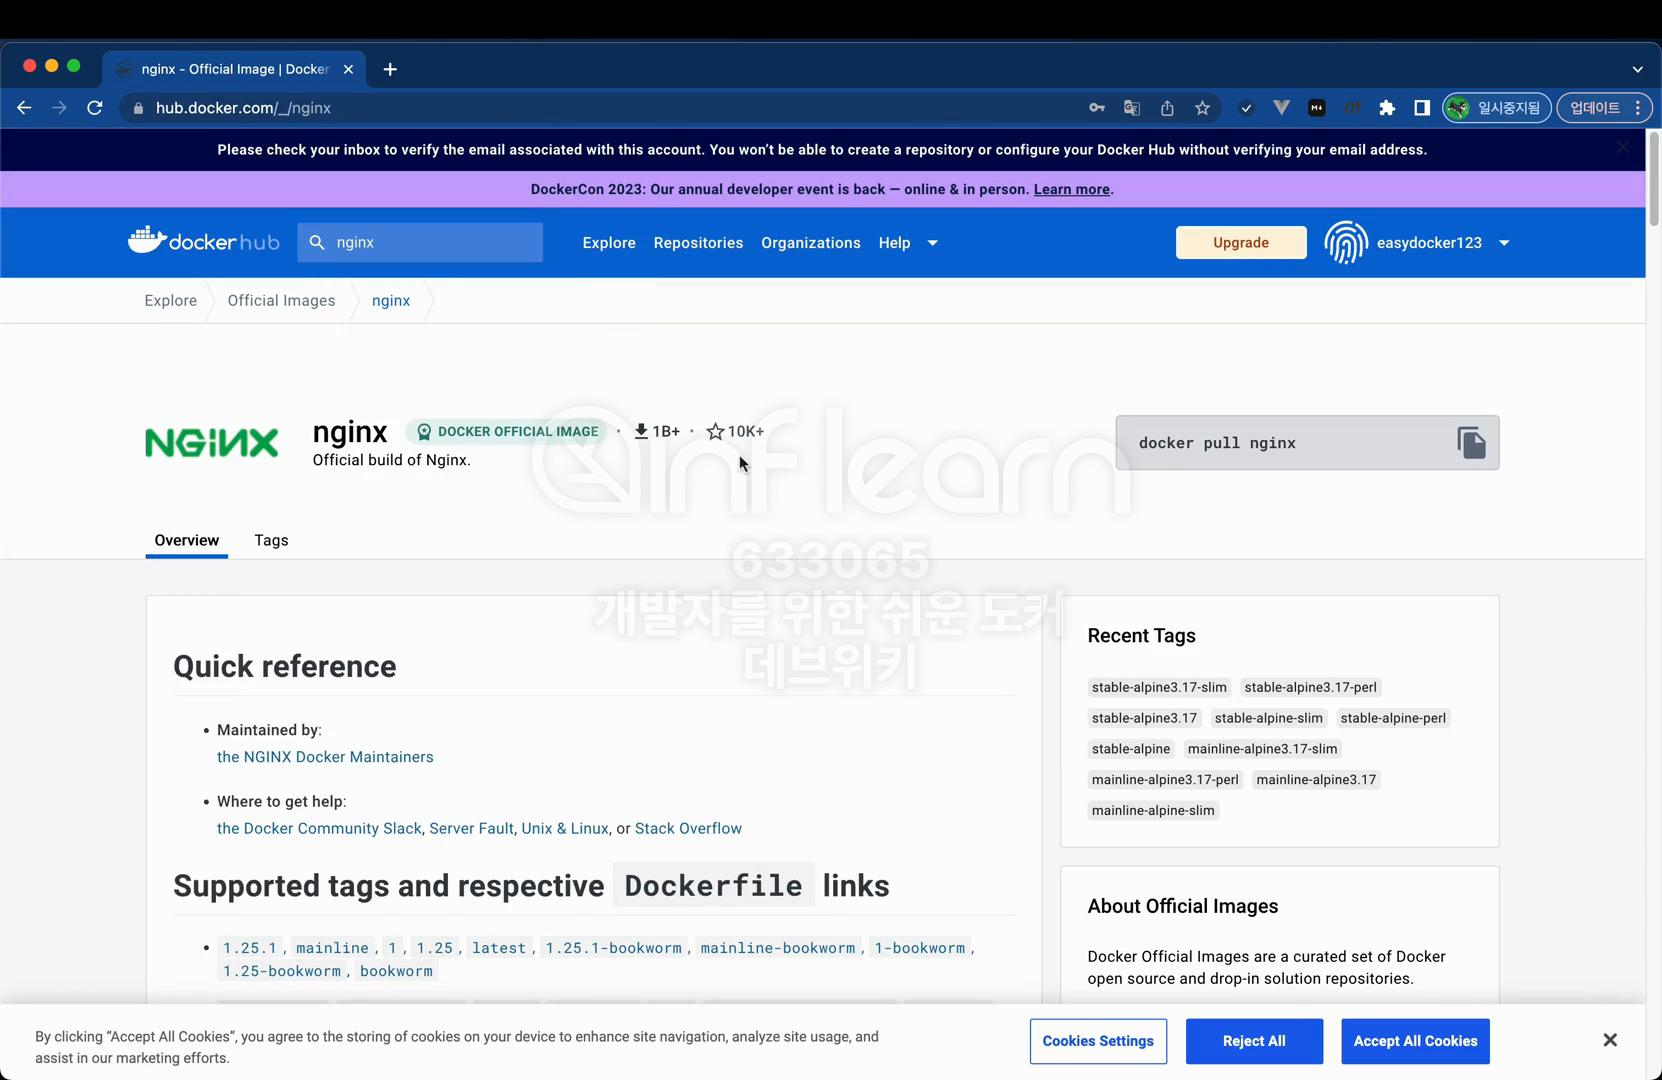1662x1080 pixels.
Task: Select the stable-alpine-perl recent tag
Action: click(1393, 718)
